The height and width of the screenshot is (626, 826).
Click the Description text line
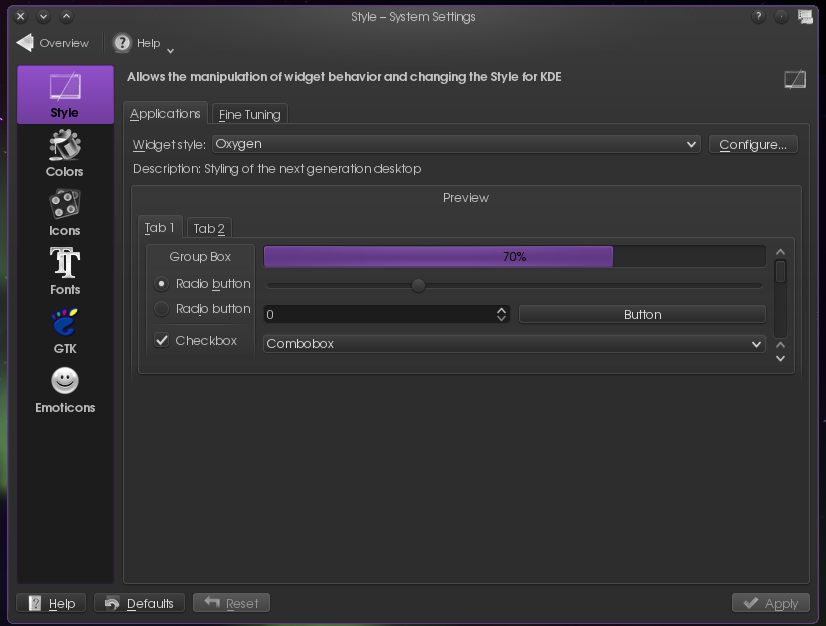277,169
